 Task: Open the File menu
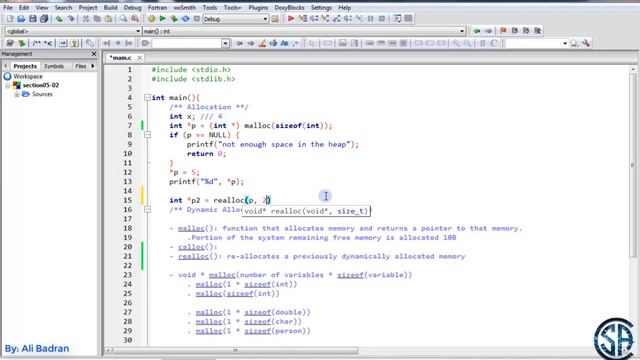click(8, 7)
